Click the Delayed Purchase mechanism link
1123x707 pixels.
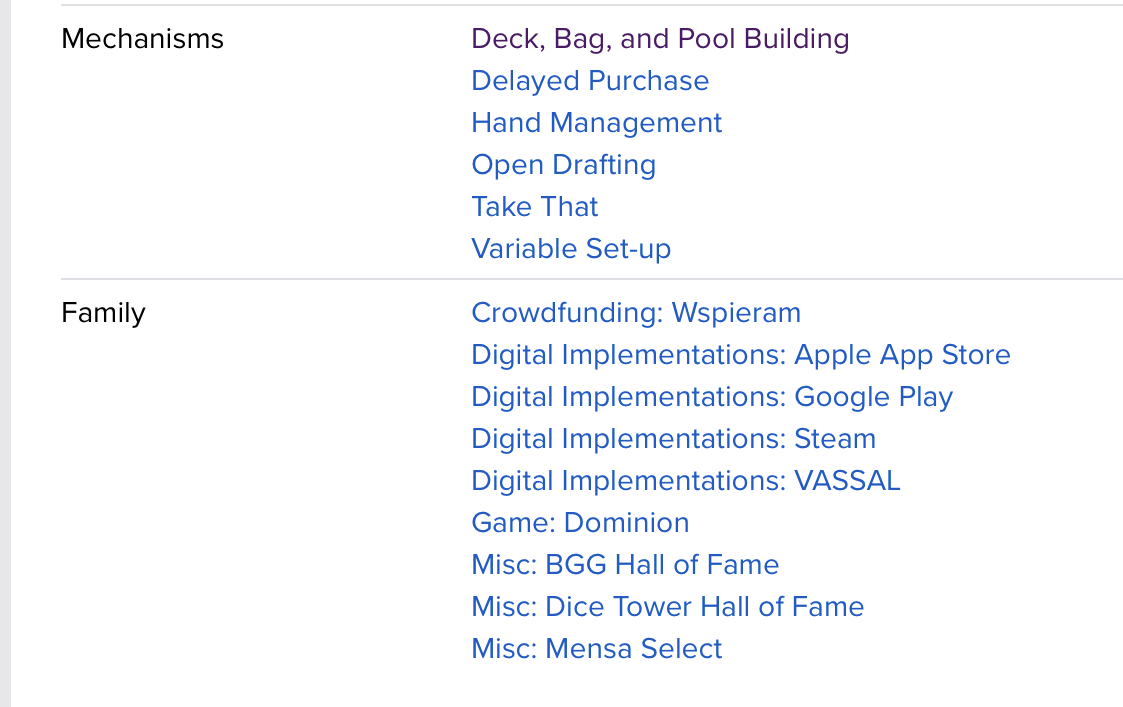click(x=590, y=81)
